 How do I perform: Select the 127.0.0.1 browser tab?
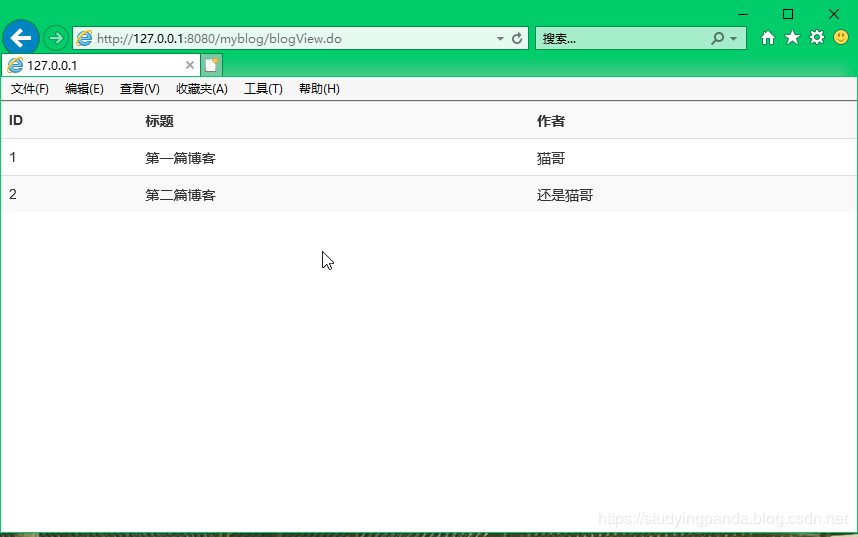[101, 65]
